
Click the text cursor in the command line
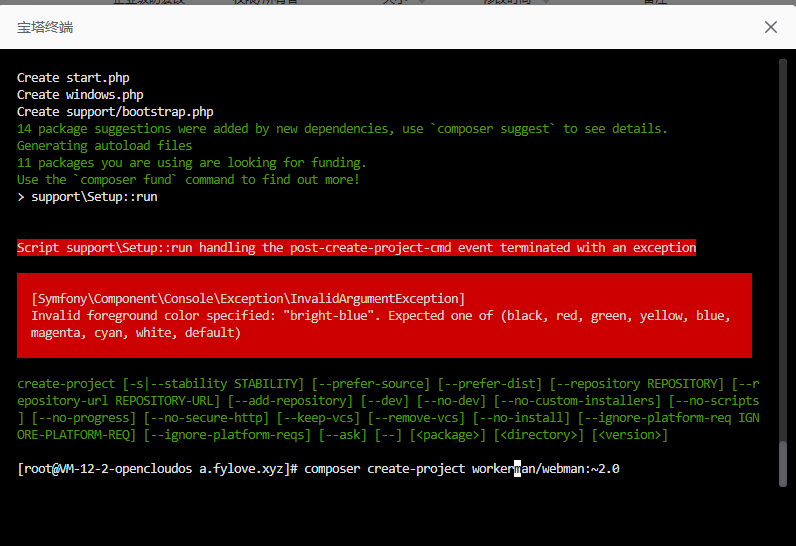point(518,468)
